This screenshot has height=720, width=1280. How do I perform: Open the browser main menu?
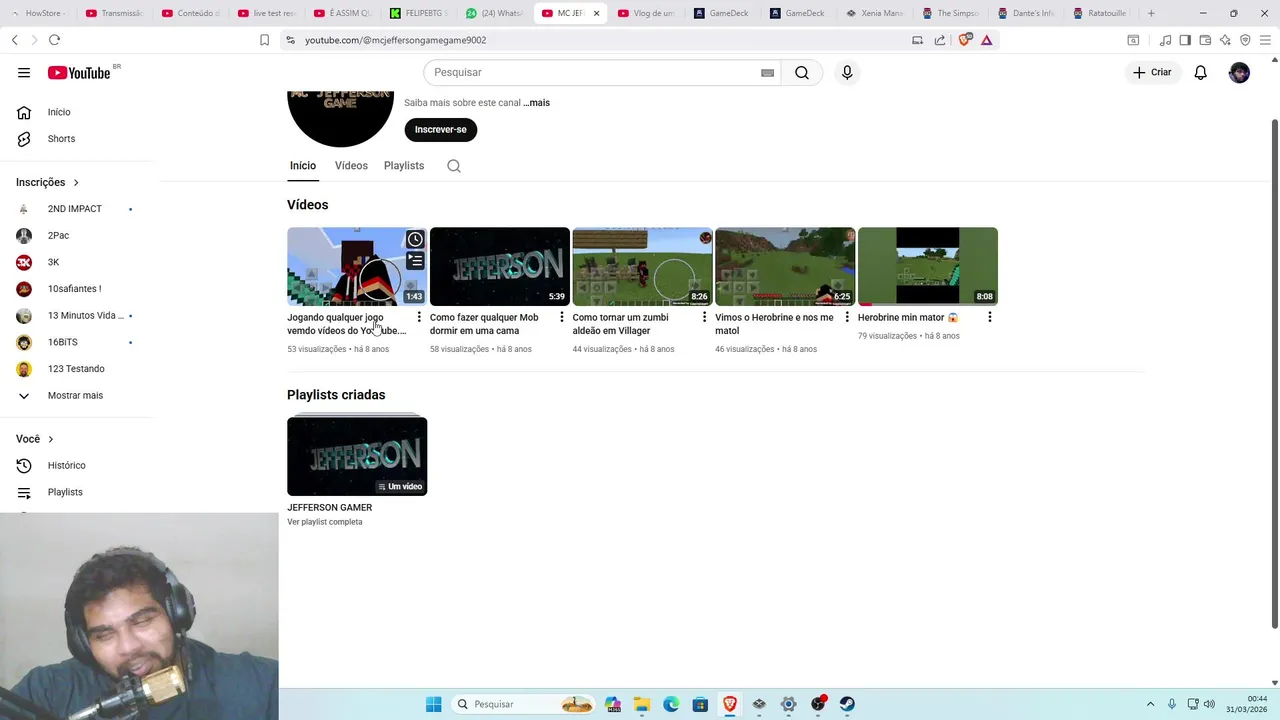(x=1265, y=40)
